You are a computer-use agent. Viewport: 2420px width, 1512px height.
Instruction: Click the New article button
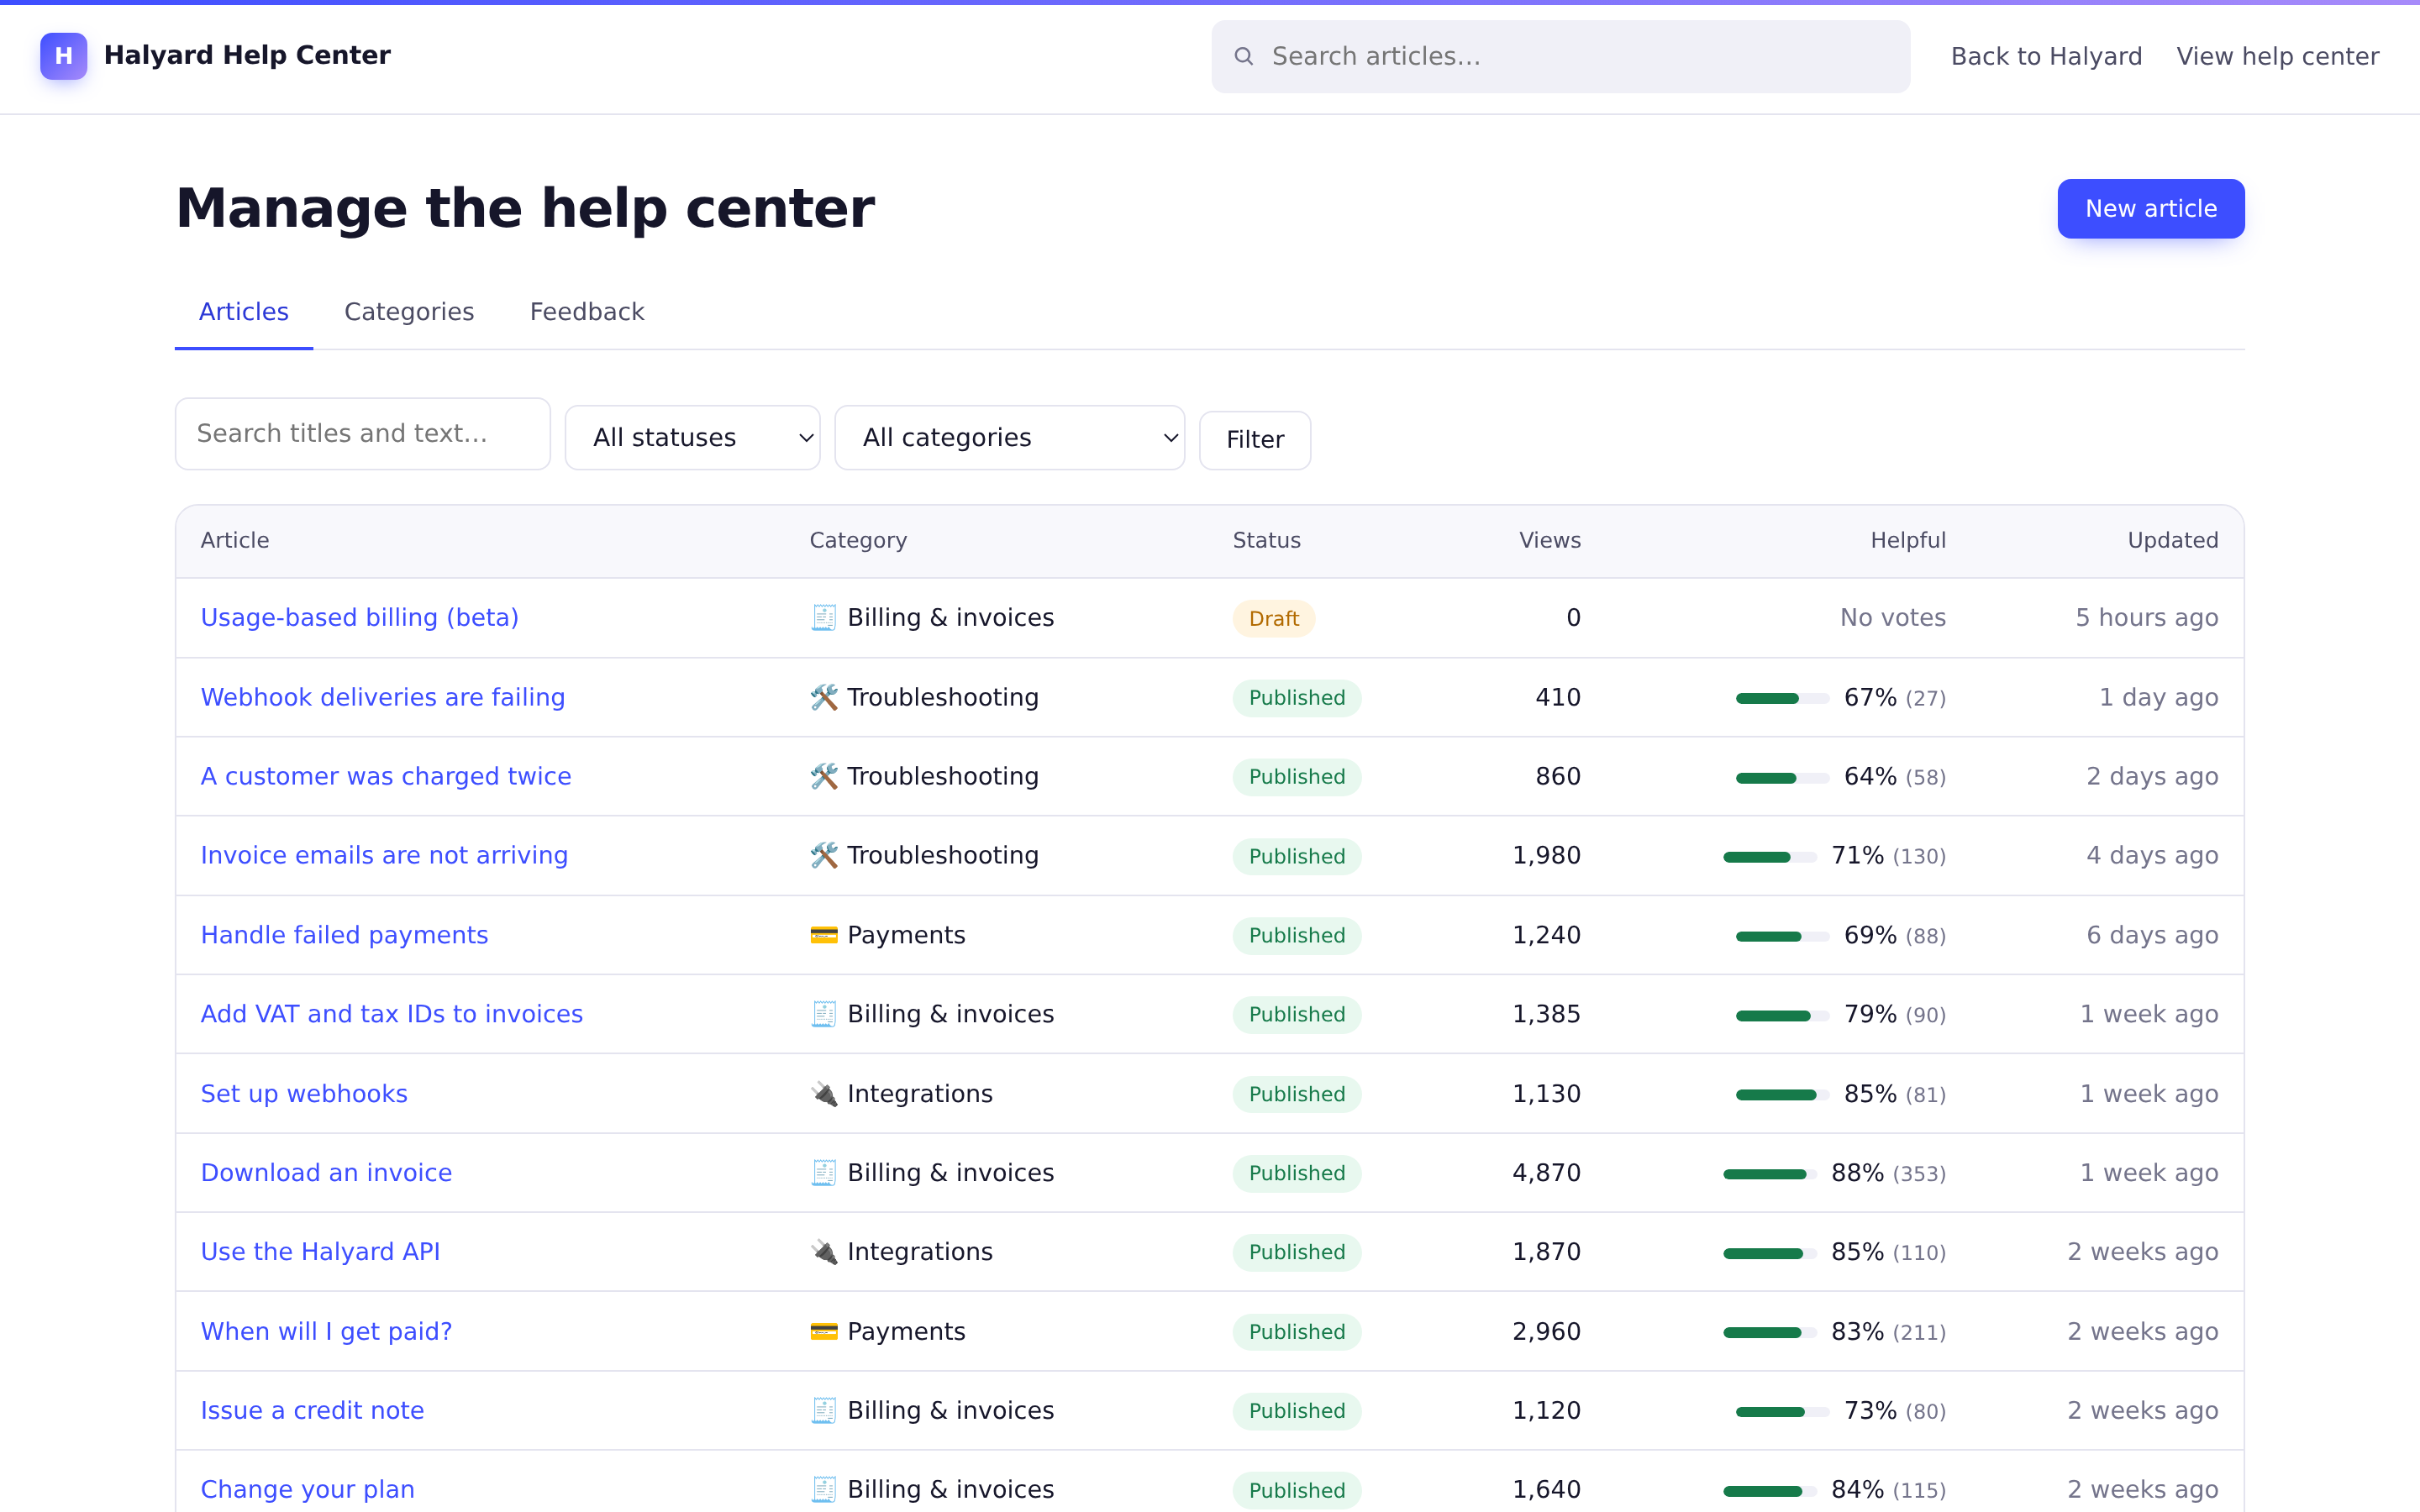tap(2150, 209)
